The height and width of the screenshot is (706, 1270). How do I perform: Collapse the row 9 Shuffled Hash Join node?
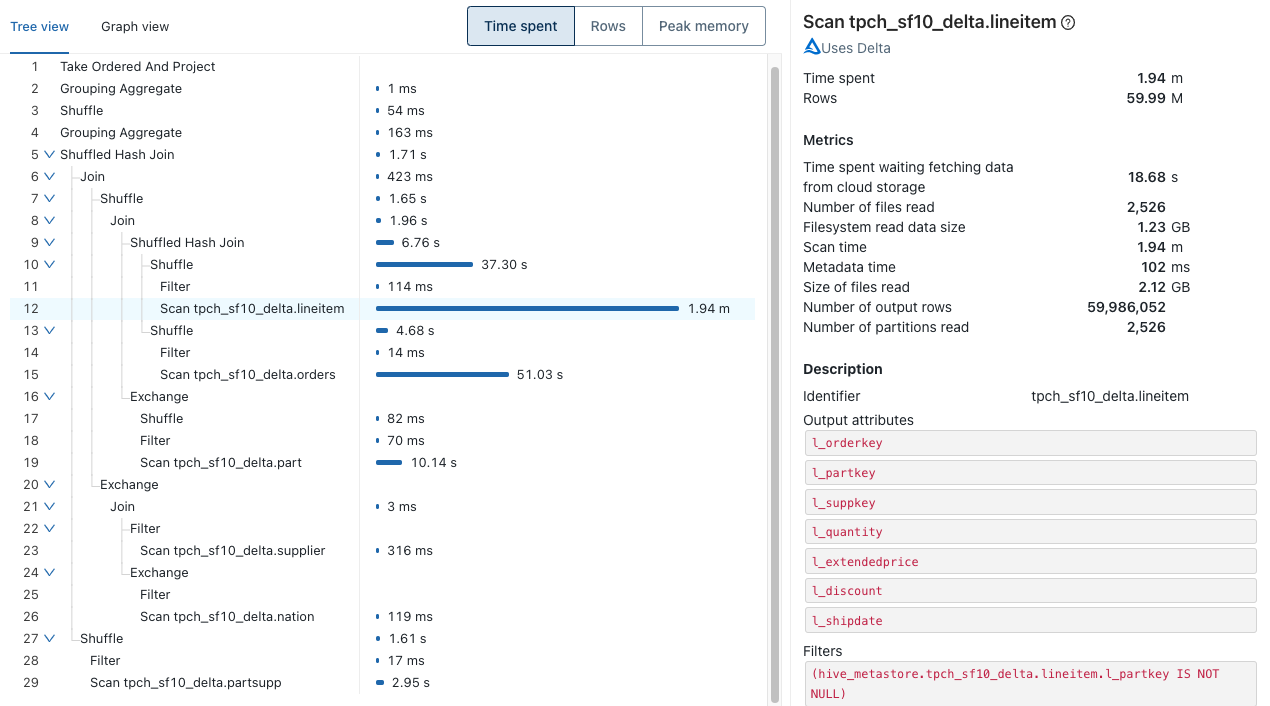click(49, 243)
